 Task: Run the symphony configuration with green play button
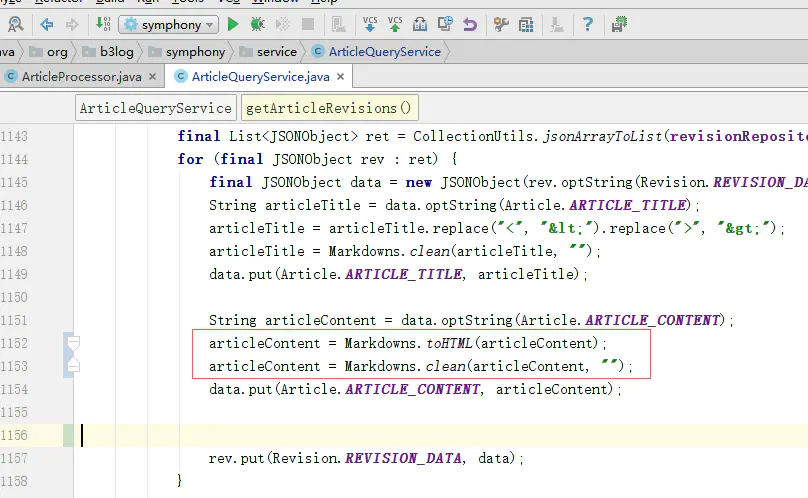point(233,24)
